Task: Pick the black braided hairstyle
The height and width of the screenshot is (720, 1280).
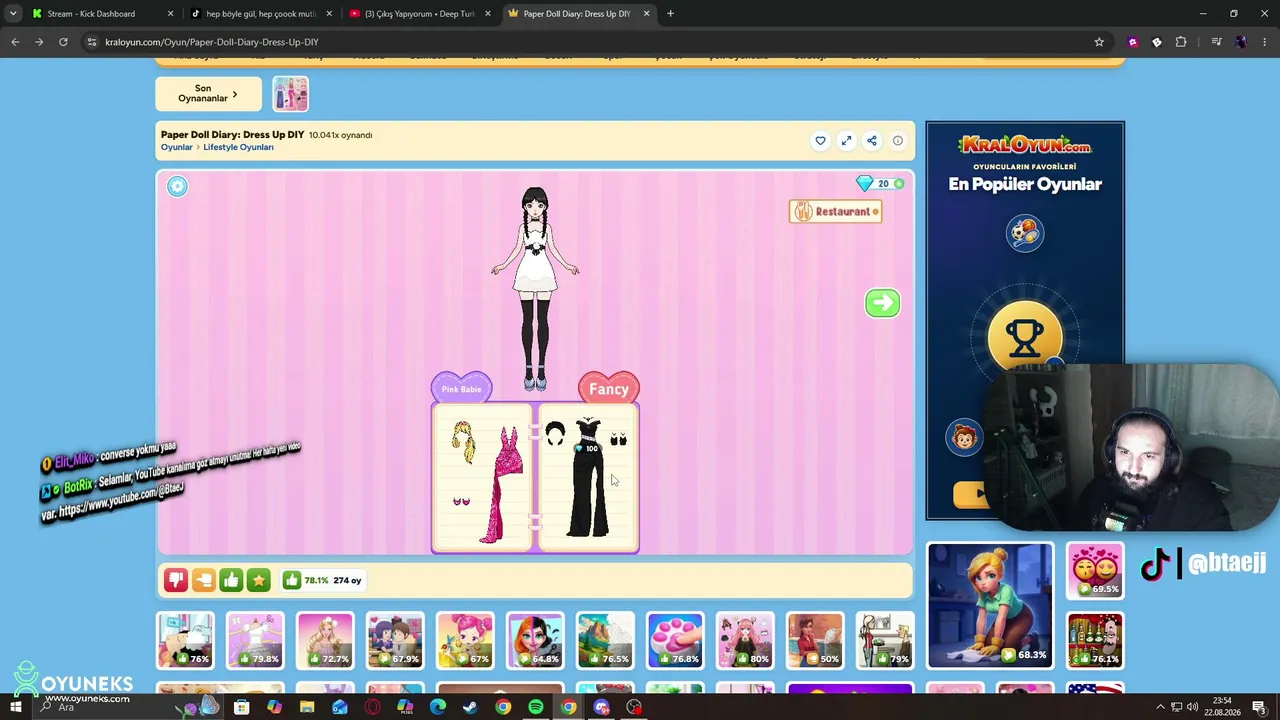Action: (x=555, y=433)
